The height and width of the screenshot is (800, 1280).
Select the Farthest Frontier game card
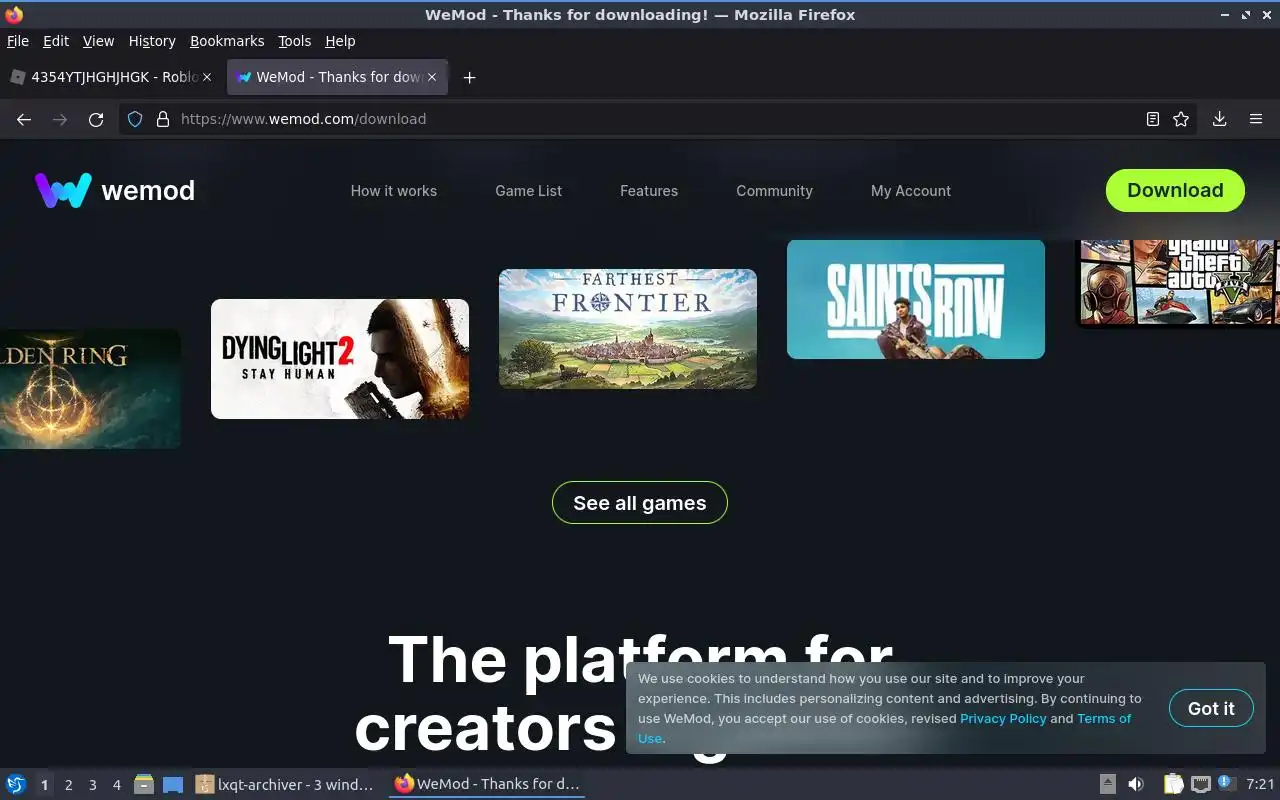(628, 329)
